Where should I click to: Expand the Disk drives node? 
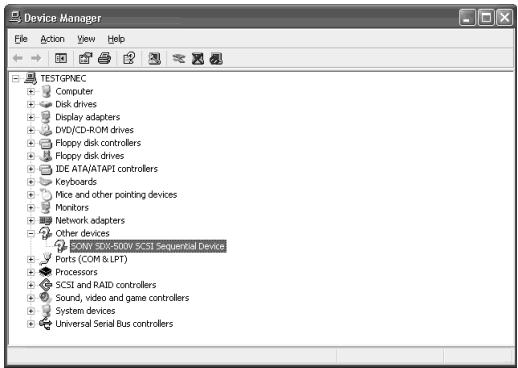[31, 104]
